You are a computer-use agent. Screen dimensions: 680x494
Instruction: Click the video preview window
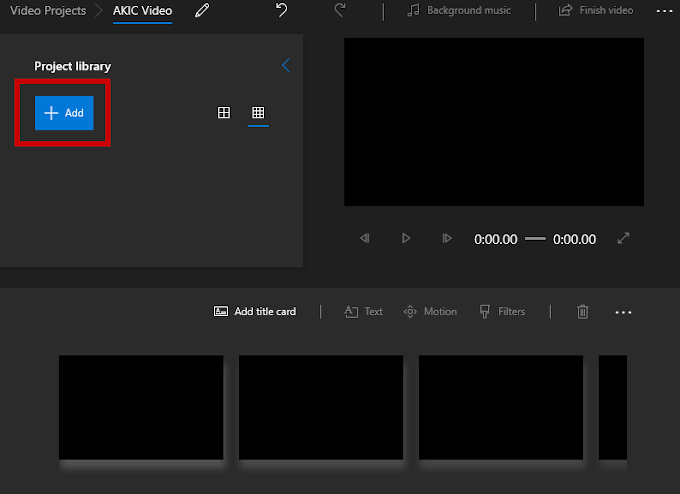pos(494,122)
